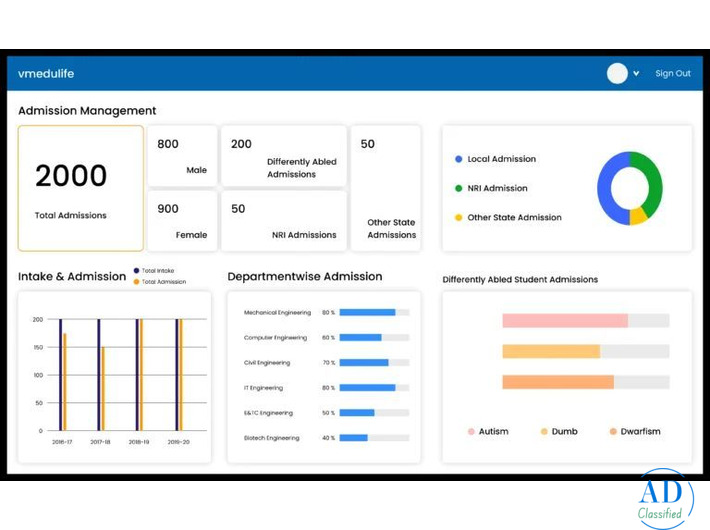Click the Computer Engineering progress bar

(x=374, y=337)
